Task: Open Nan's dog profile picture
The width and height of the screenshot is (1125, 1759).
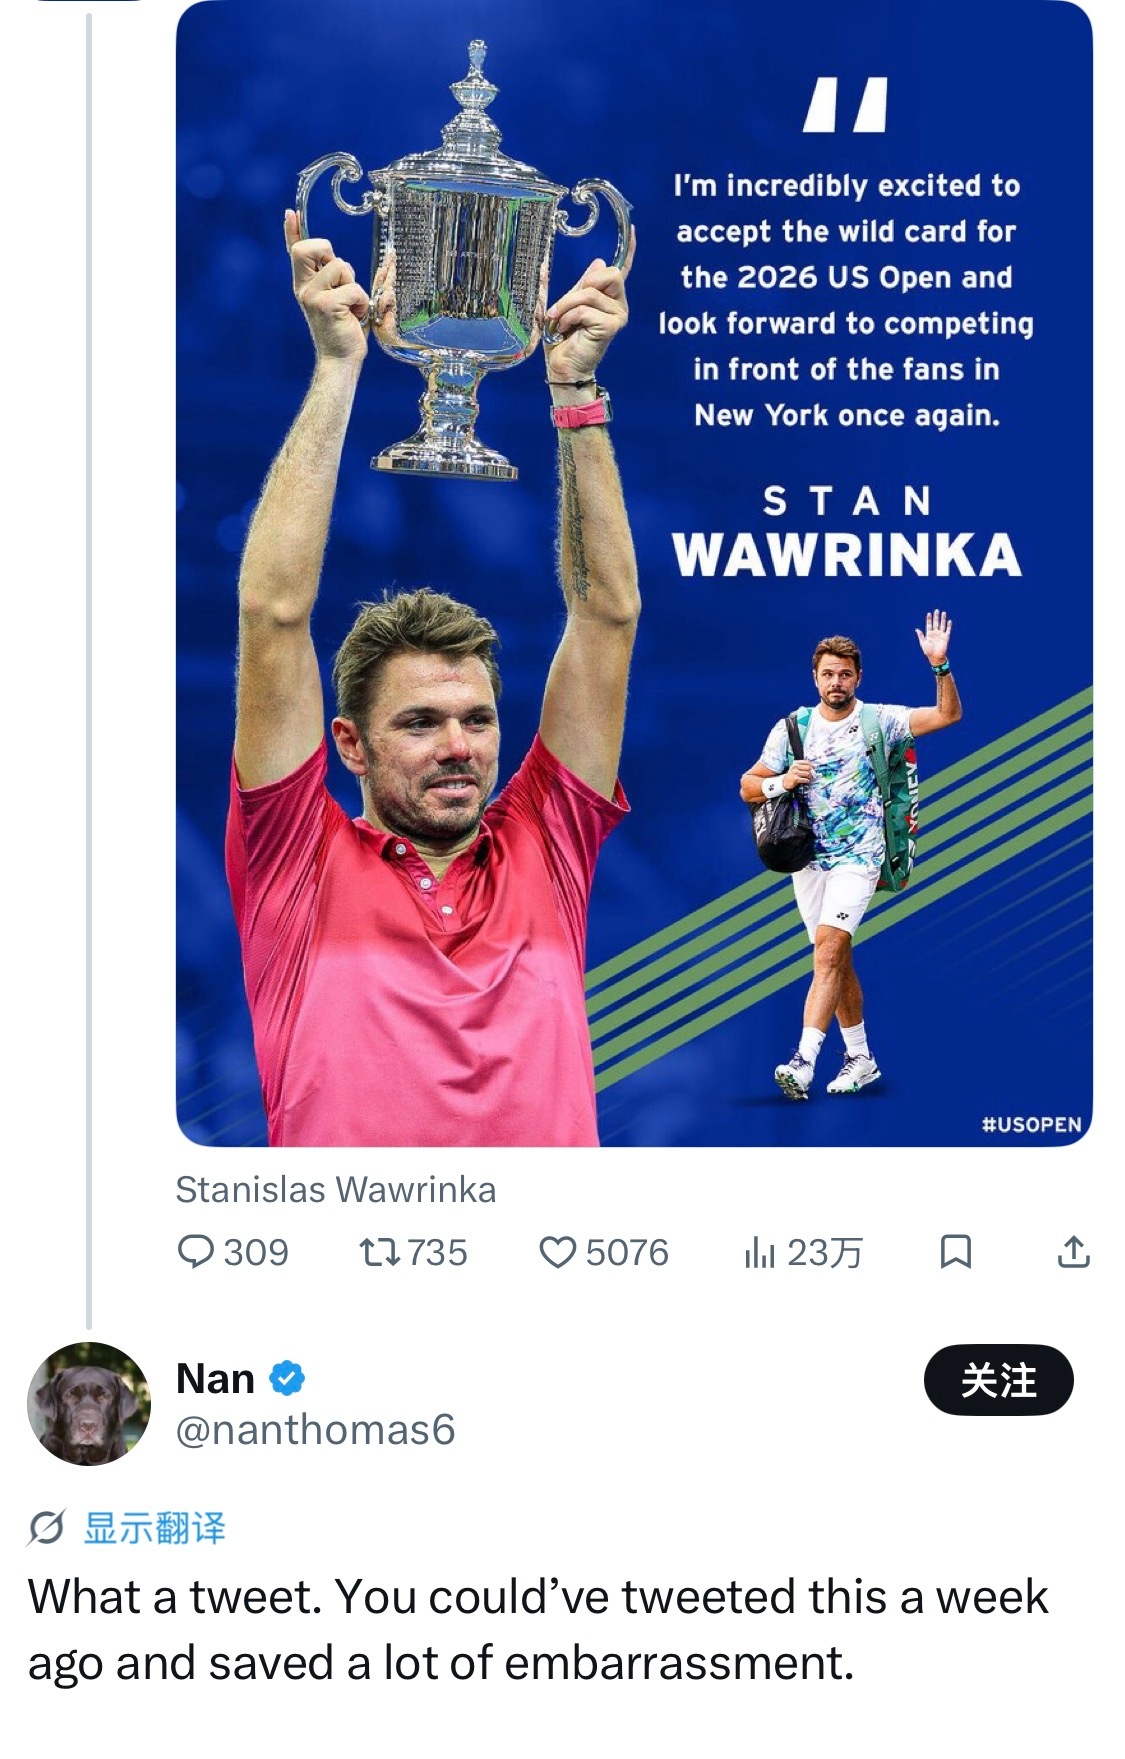Action: 89,1404
